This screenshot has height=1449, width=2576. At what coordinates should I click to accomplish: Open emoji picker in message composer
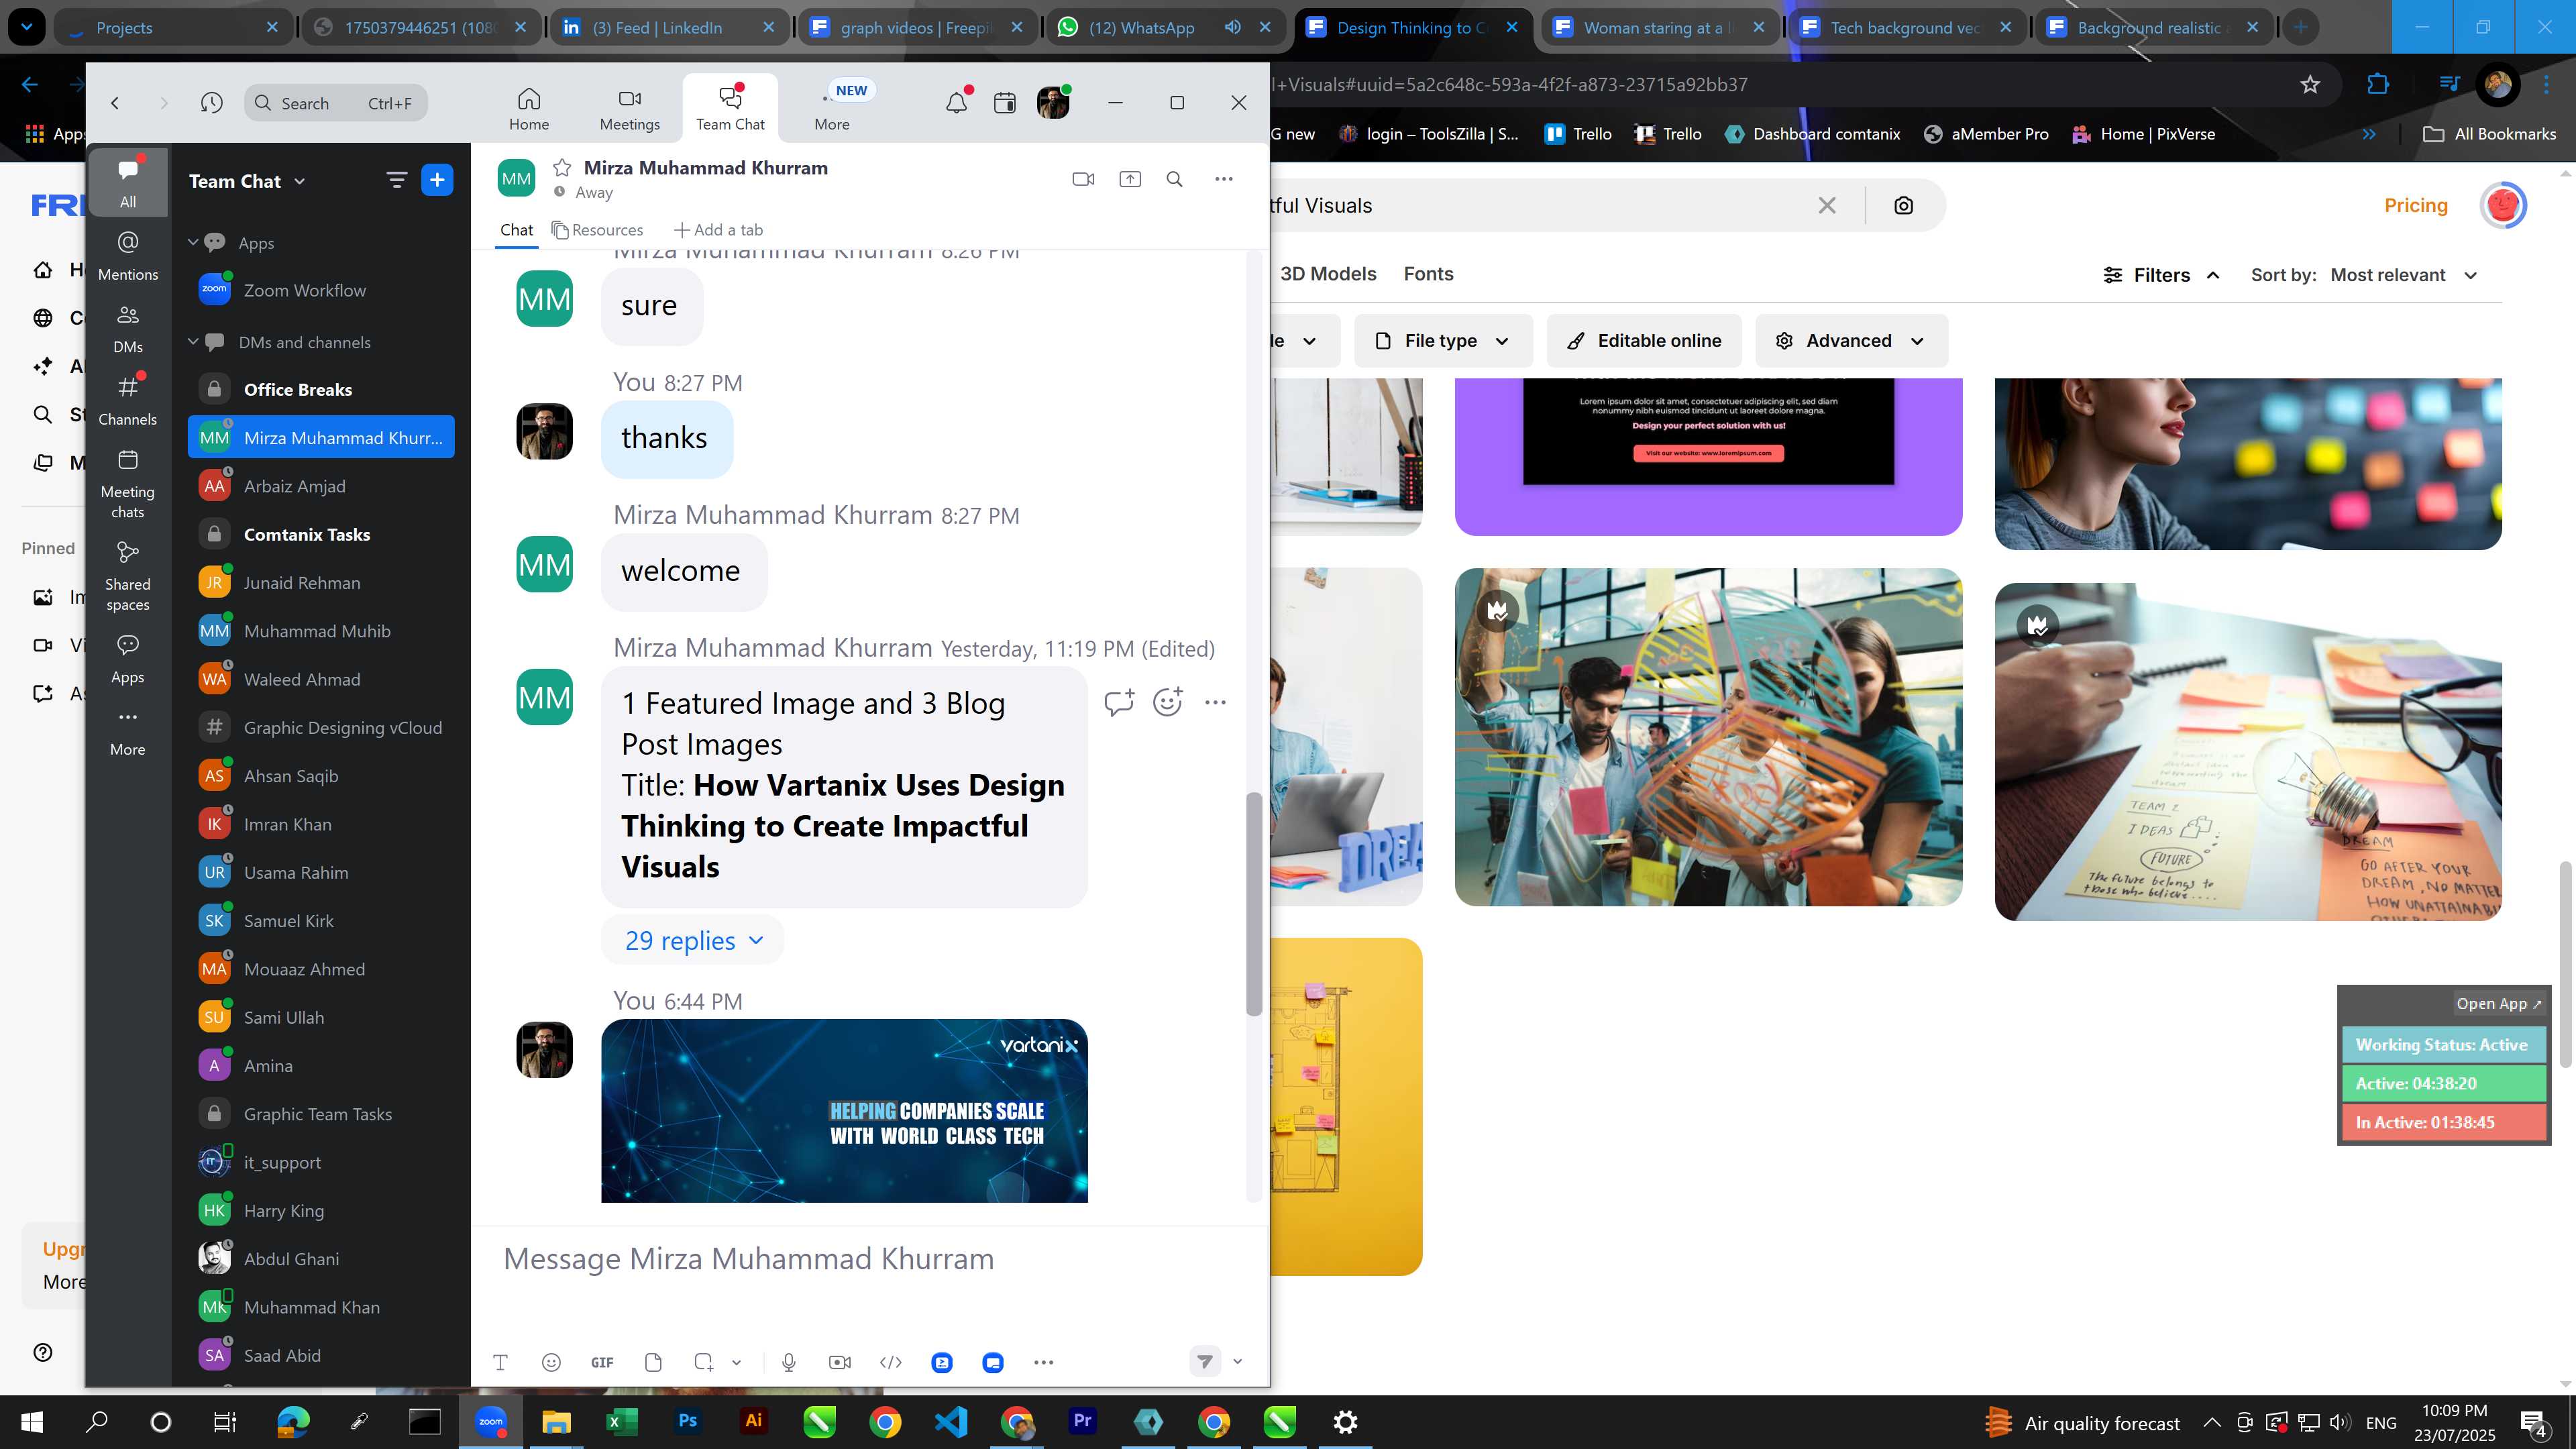click(551, 1362)
